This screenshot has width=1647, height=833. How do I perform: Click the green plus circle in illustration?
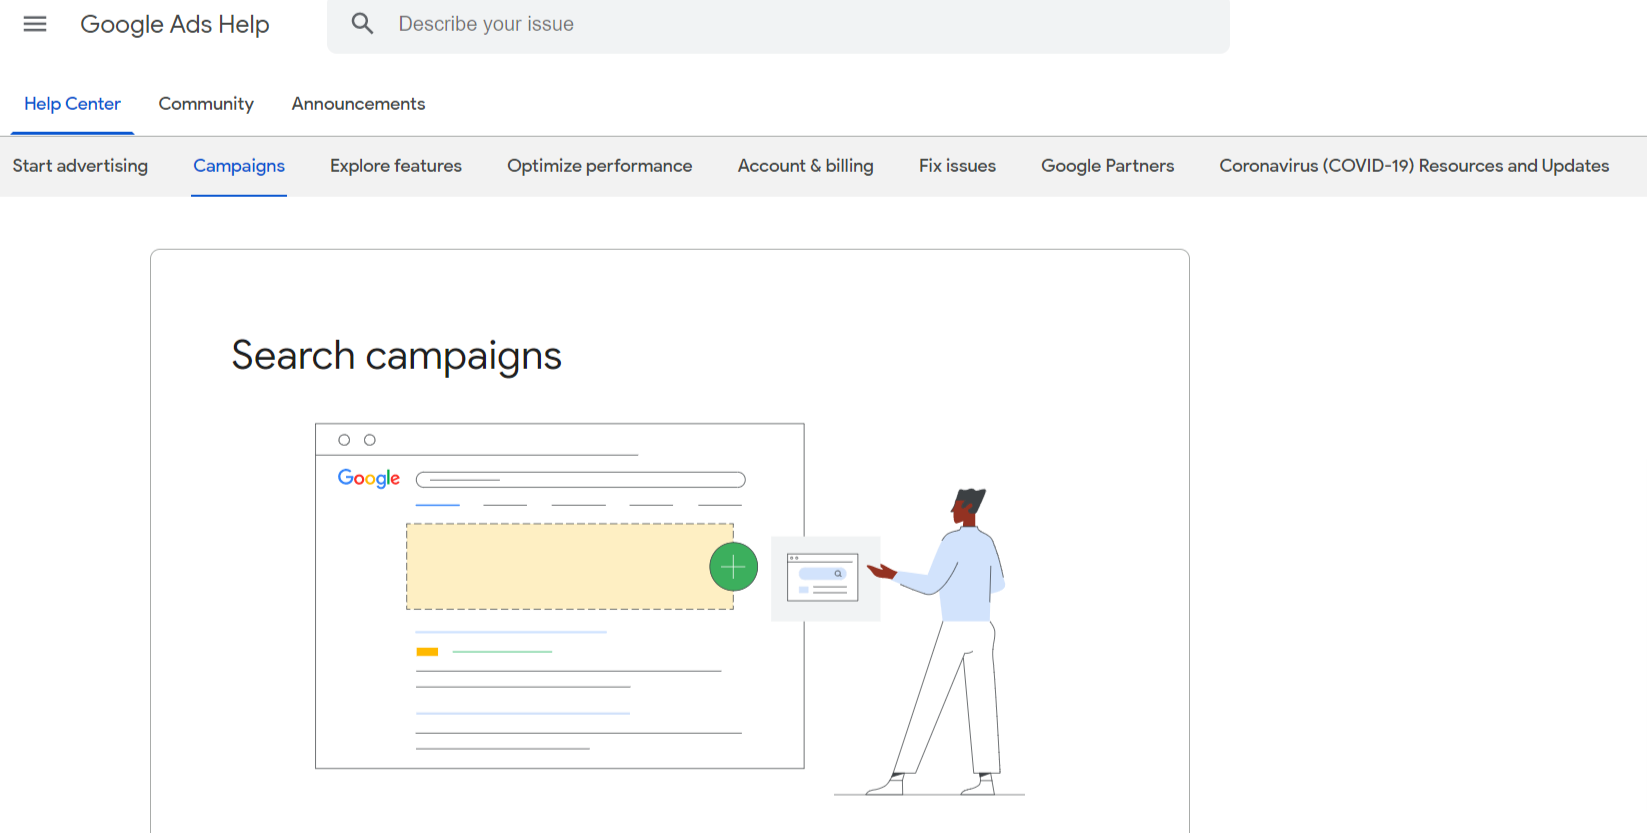733,567
